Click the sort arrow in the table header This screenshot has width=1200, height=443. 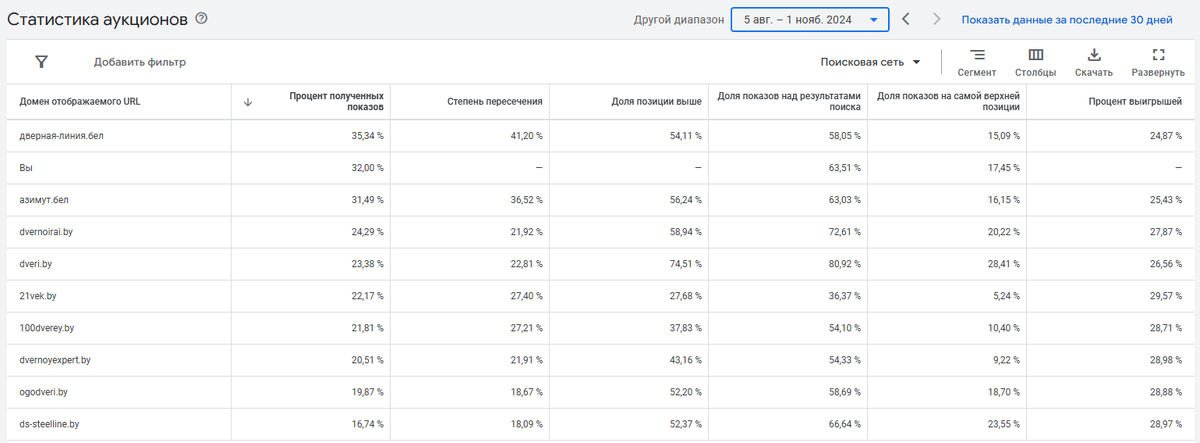tap(248, 101)
